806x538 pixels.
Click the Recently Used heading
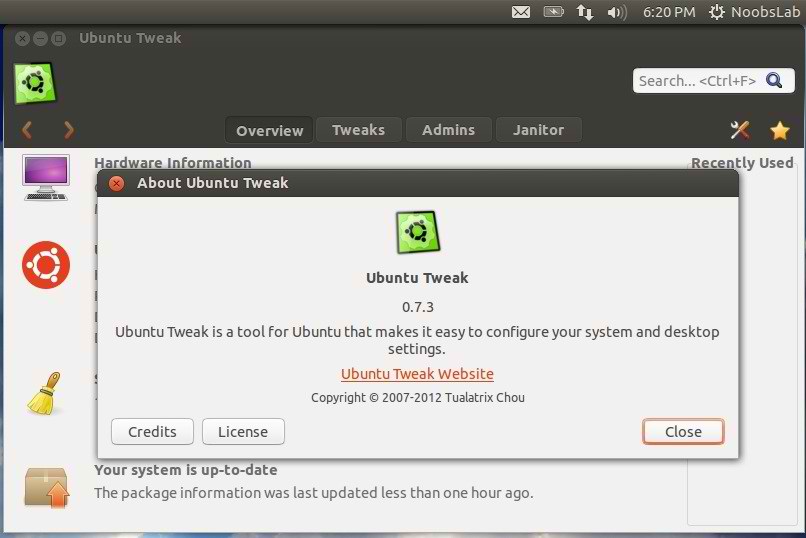pyautogui.click(x=742, y=163)
